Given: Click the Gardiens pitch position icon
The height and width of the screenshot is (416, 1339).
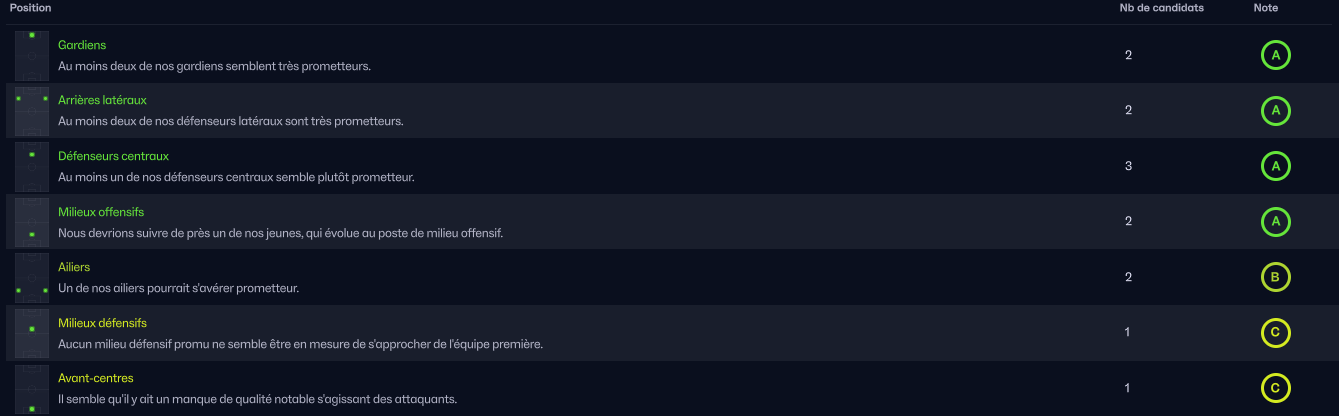Looking at the screenshot, I should pos(32,55).
